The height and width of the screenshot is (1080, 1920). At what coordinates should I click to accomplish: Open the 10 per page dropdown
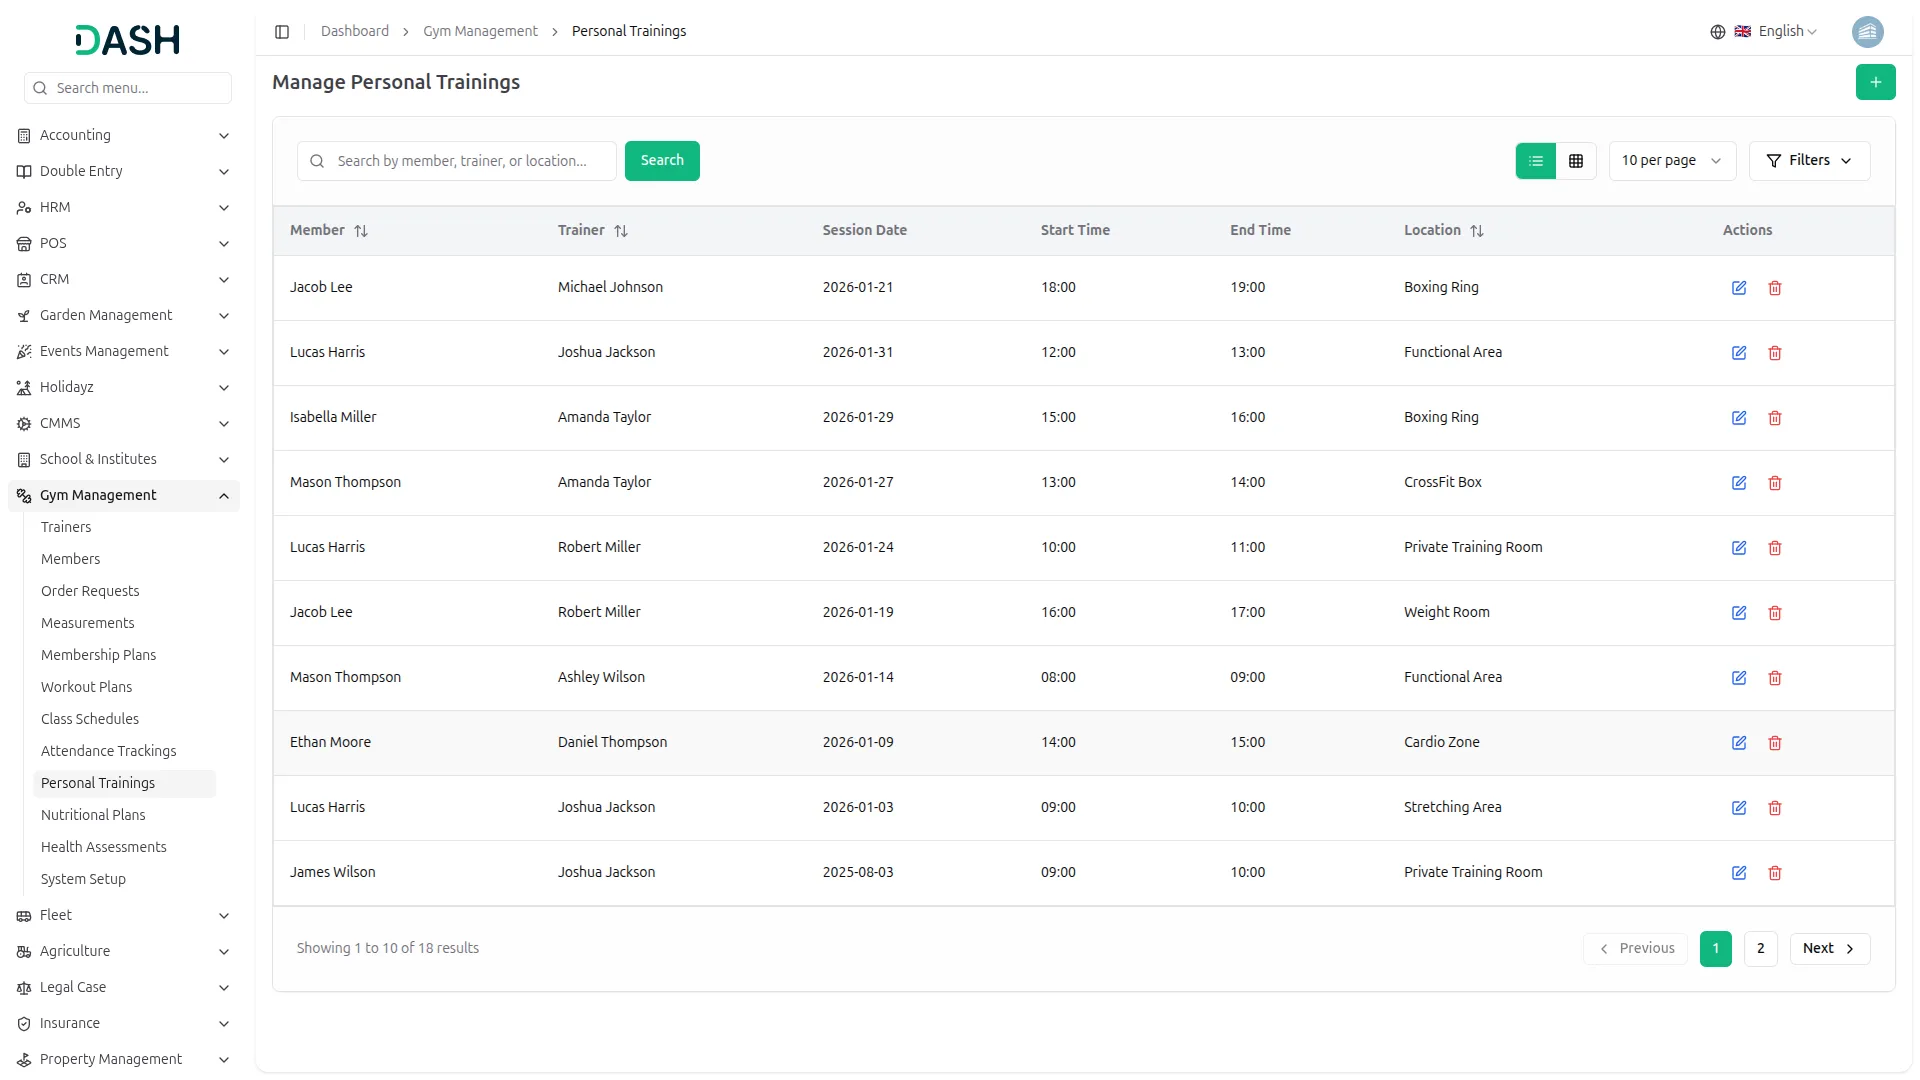1671,161
